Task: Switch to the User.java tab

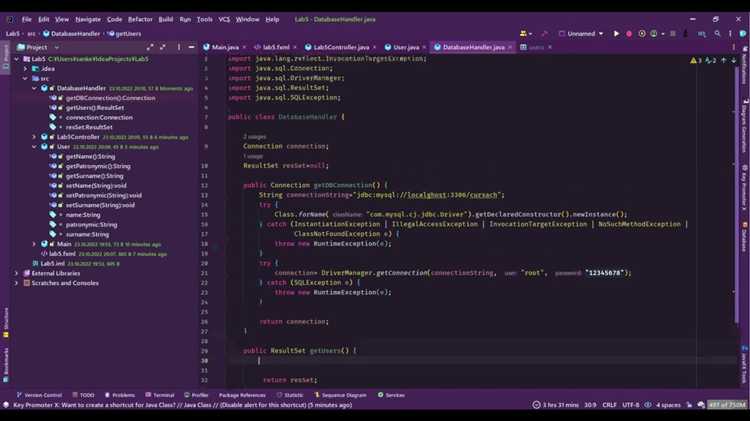Action: [406, 47]
